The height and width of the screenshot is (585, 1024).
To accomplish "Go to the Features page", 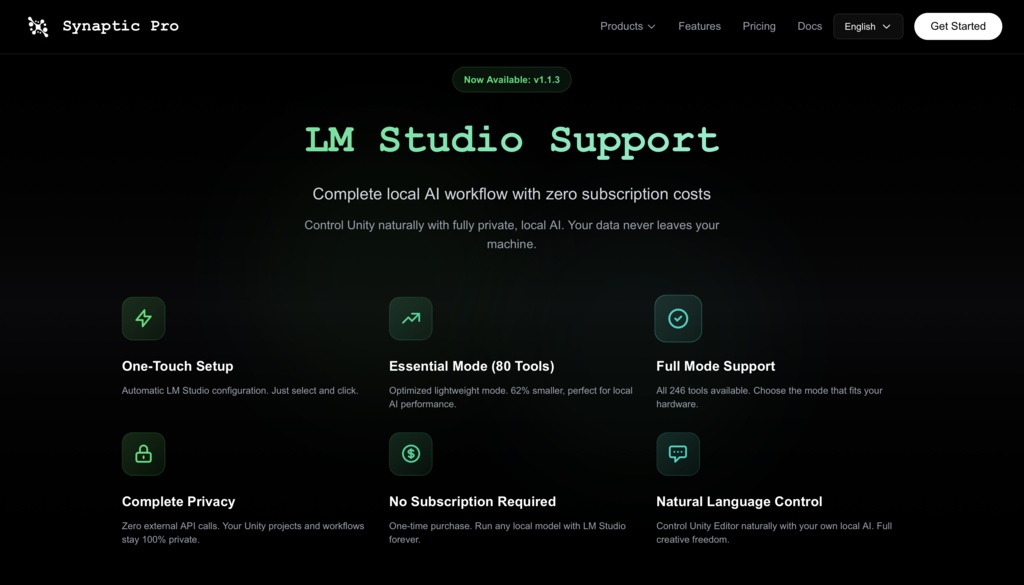I will (699, 26).
